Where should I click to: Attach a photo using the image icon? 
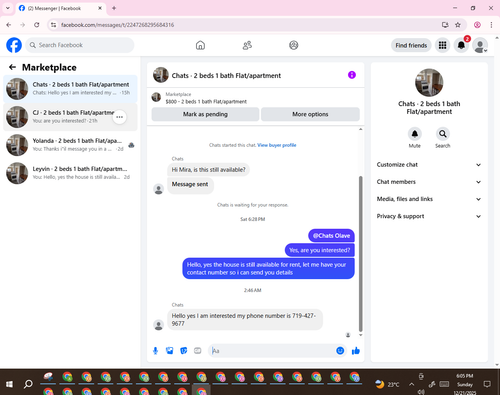pos(170,351)
